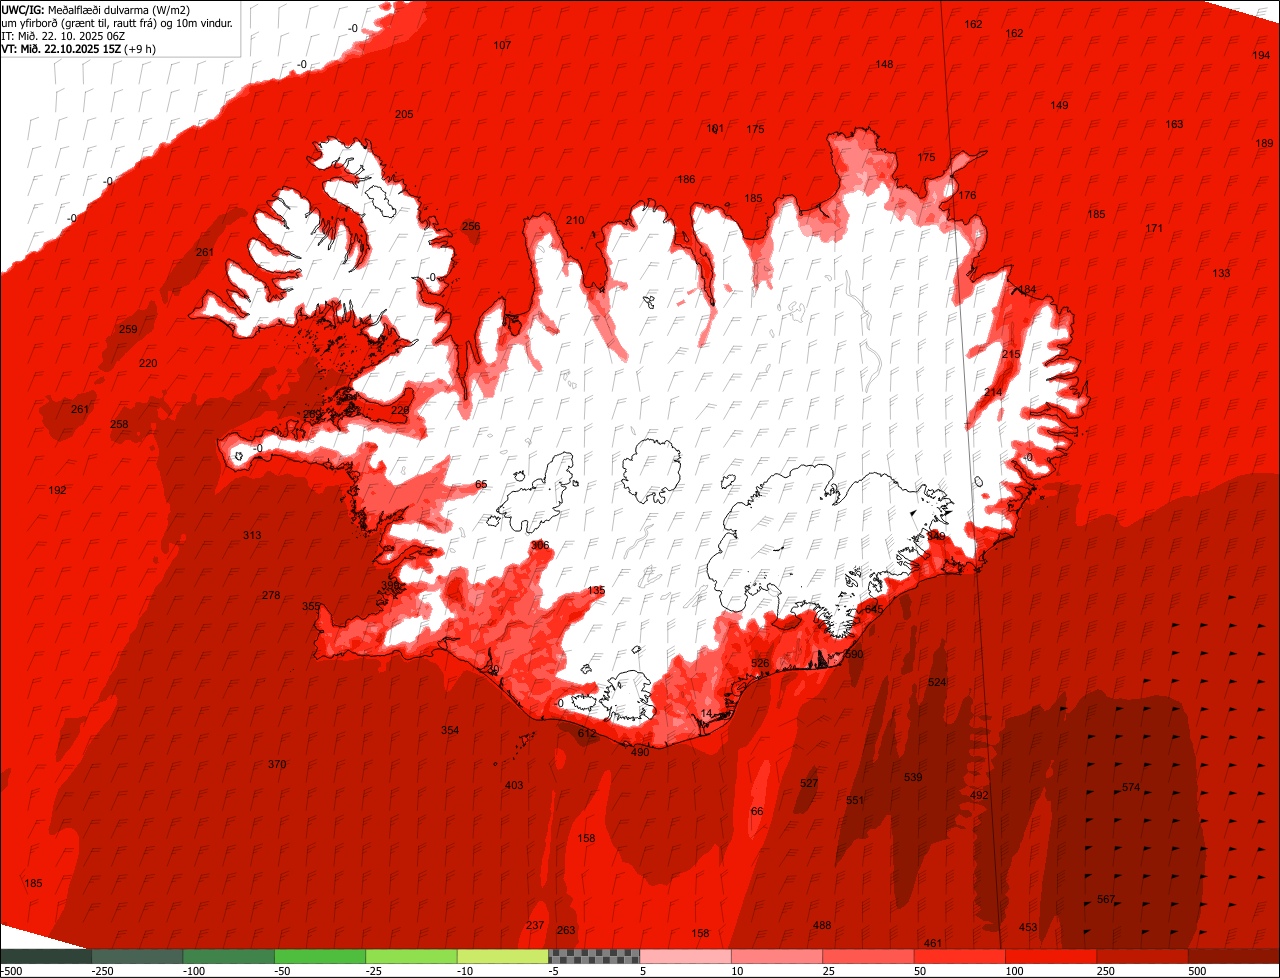Image resolution: width=1280 pixels, height=978 pixels.
Task: Click the map value 551
Action: pos(855,801)
